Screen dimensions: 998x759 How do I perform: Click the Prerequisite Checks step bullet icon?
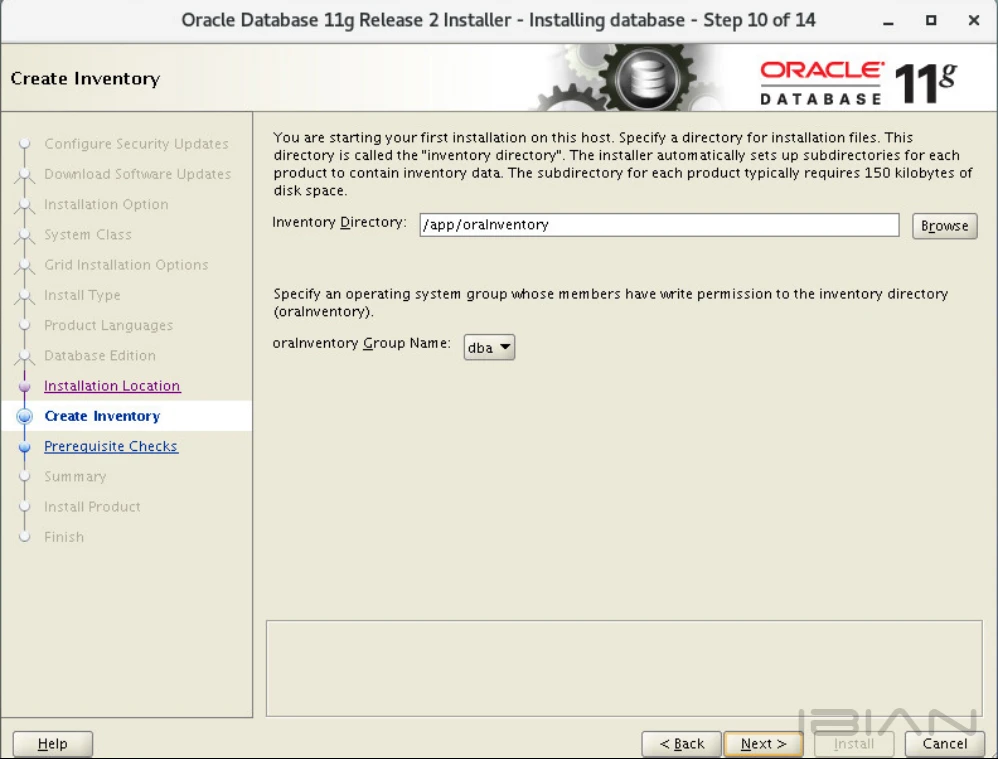click(x=25, y=447)
